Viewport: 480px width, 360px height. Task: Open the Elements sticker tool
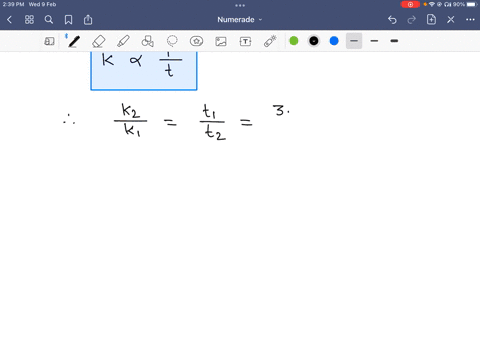pyautogui.click(x=196, y=41)
